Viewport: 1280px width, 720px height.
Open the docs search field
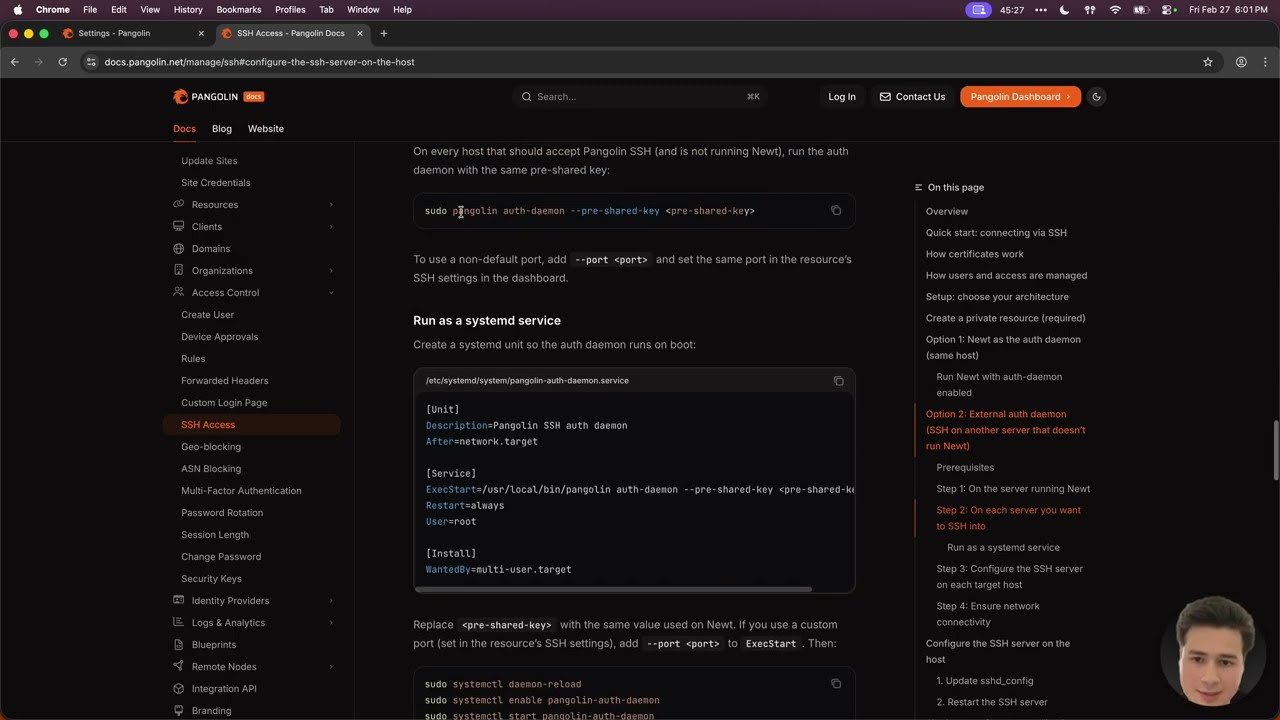point(640,97)
